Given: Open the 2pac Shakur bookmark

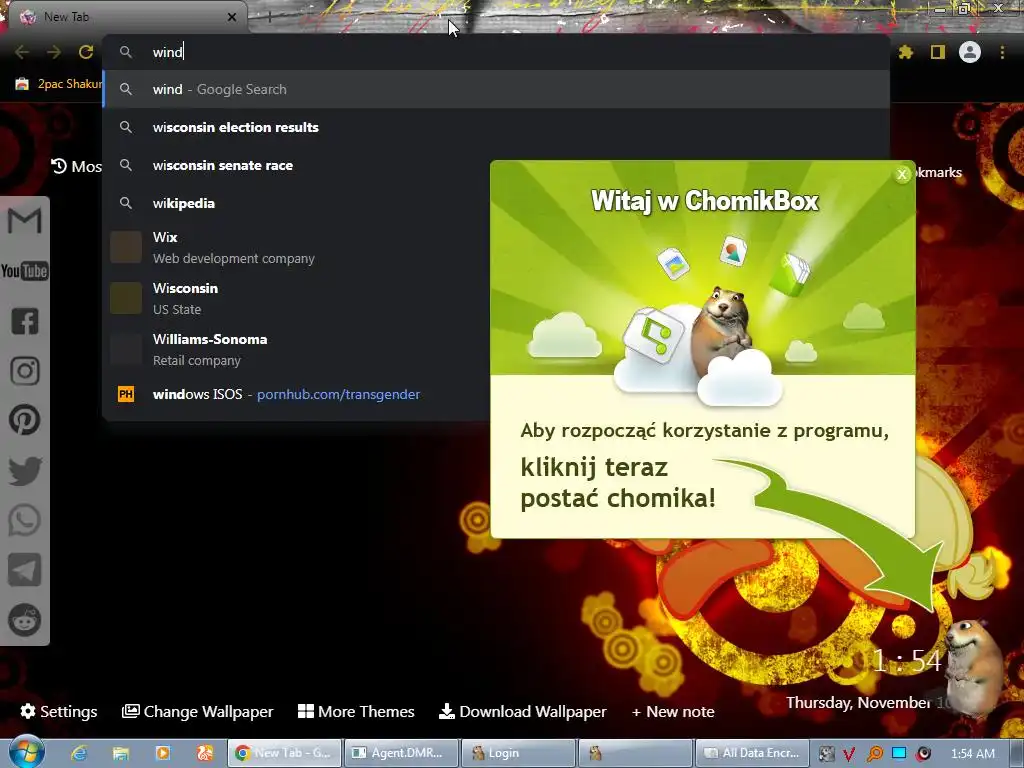Looking at the screenshot, I should click(58, 84).
